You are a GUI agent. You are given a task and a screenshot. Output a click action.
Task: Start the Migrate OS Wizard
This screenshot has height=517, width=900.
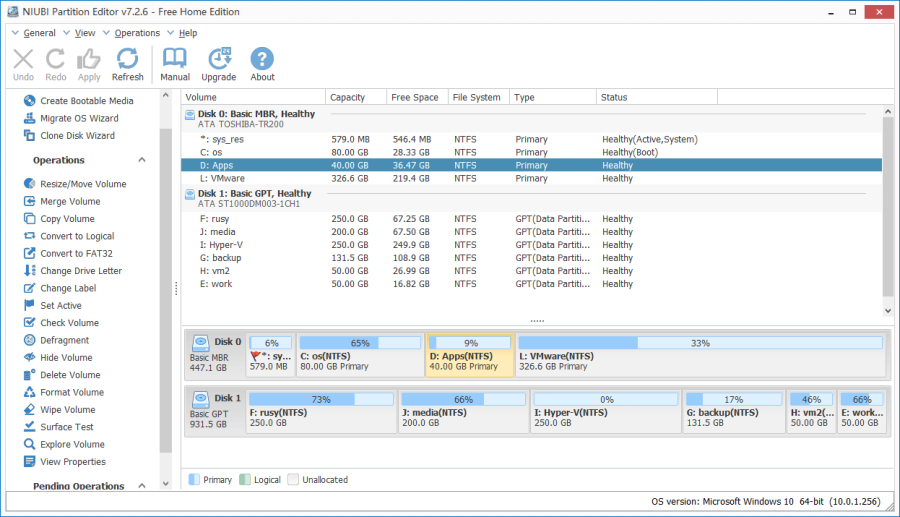pos(71,118)
